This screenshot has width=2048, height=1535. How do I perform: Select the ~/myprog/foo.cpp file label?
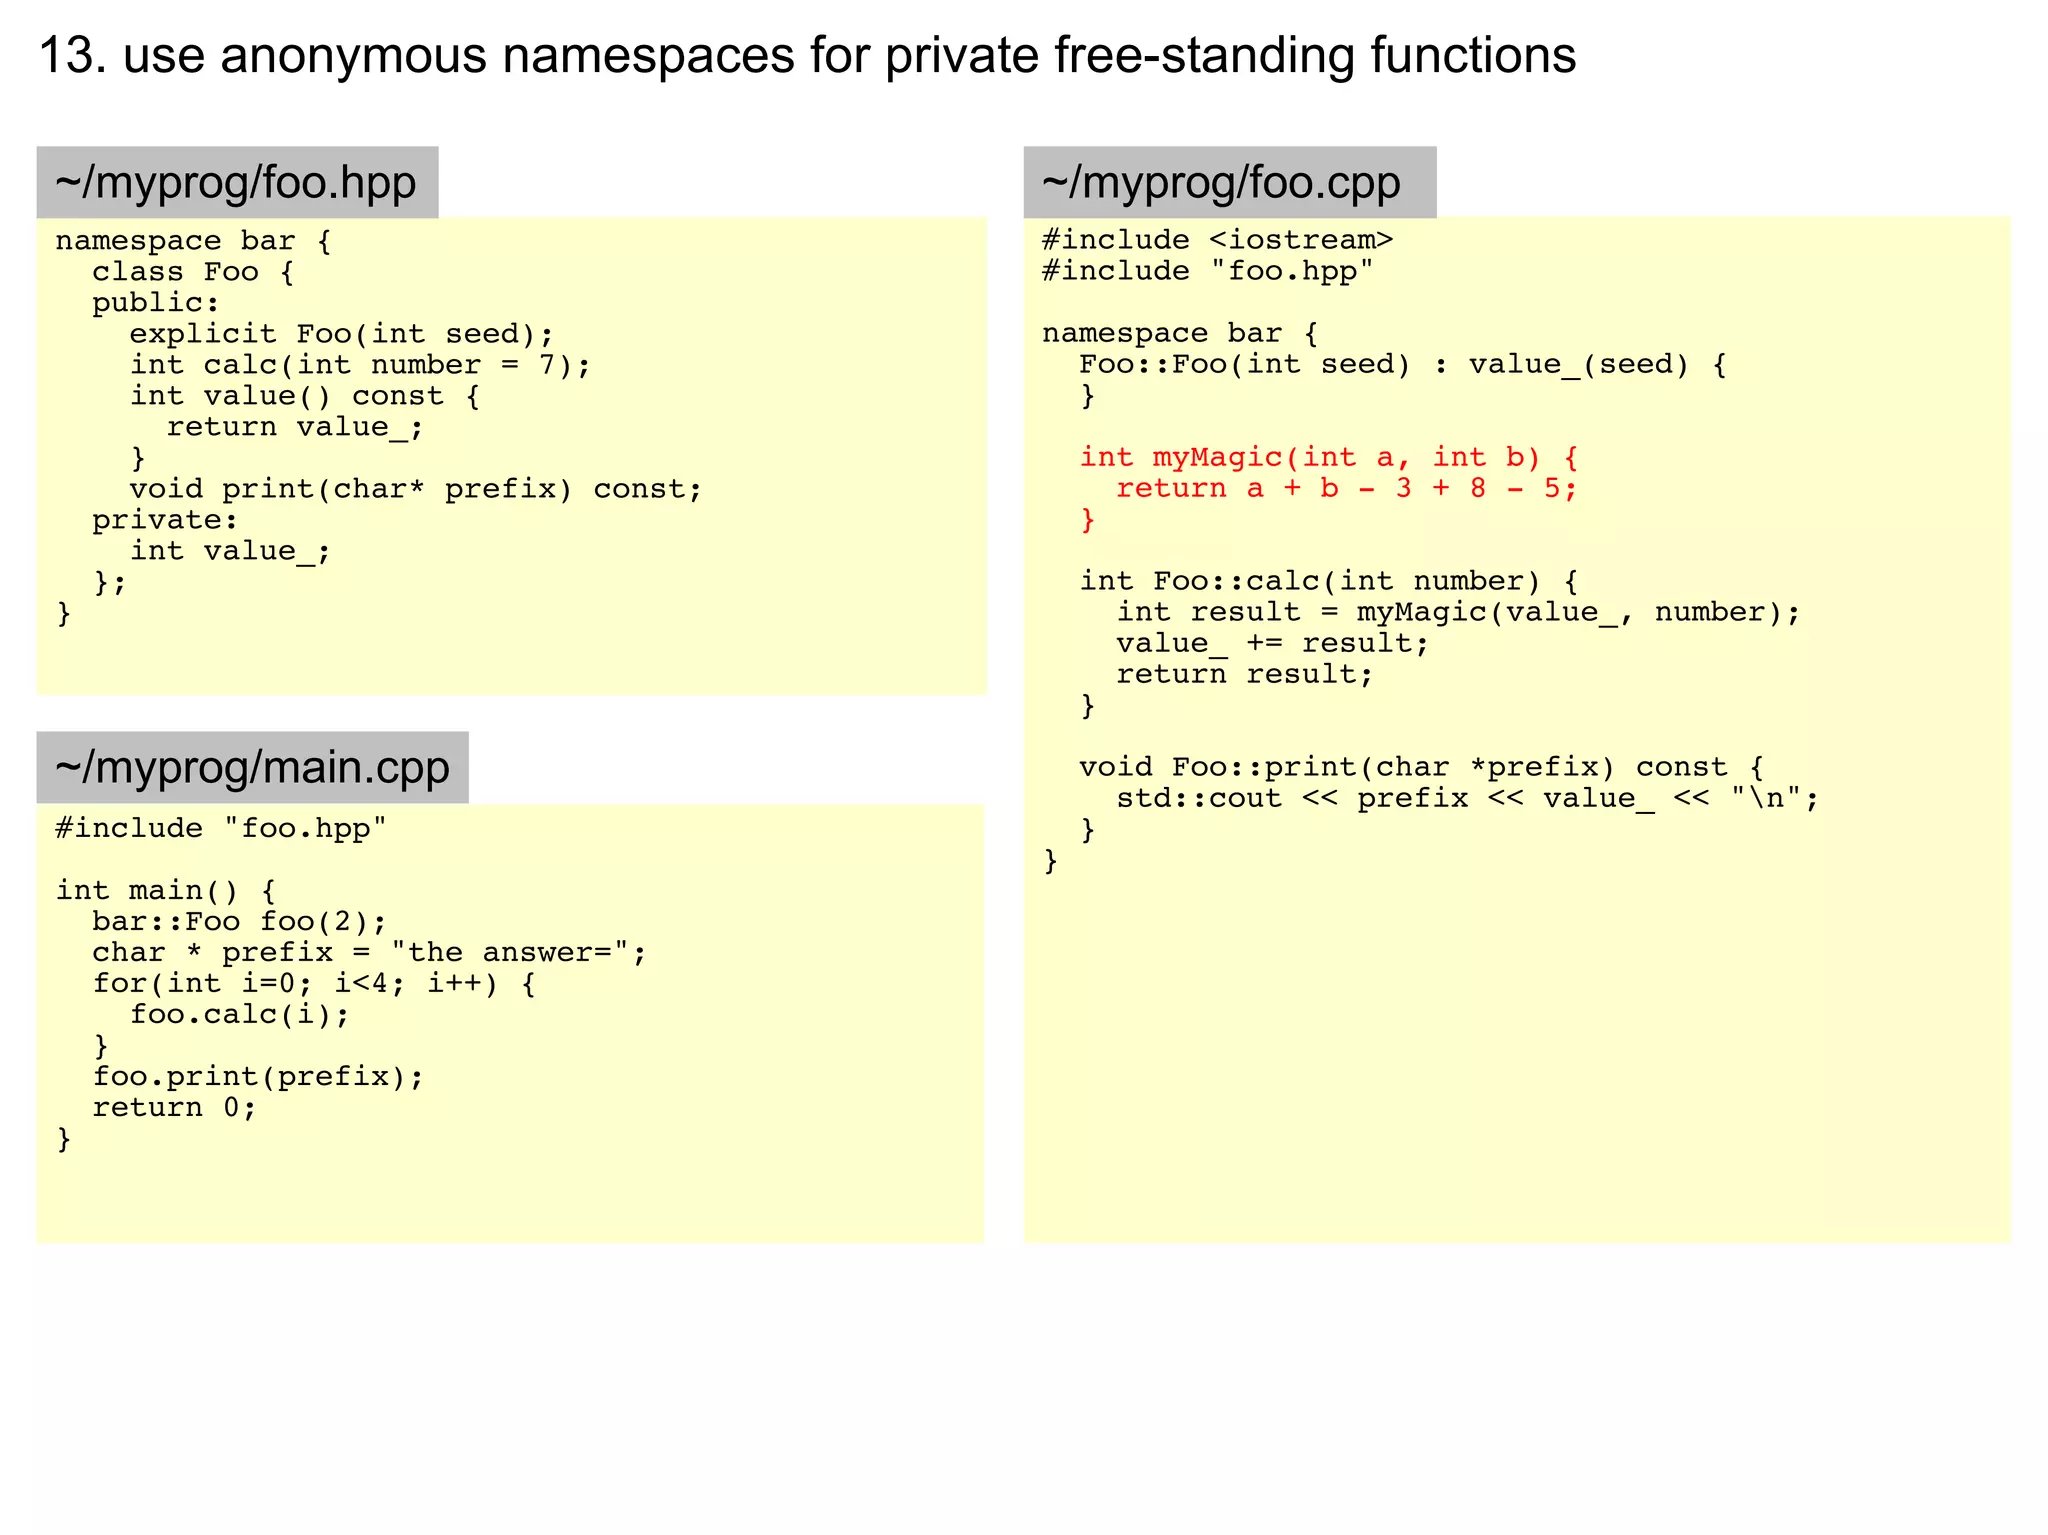click(x=1229, y=183)
